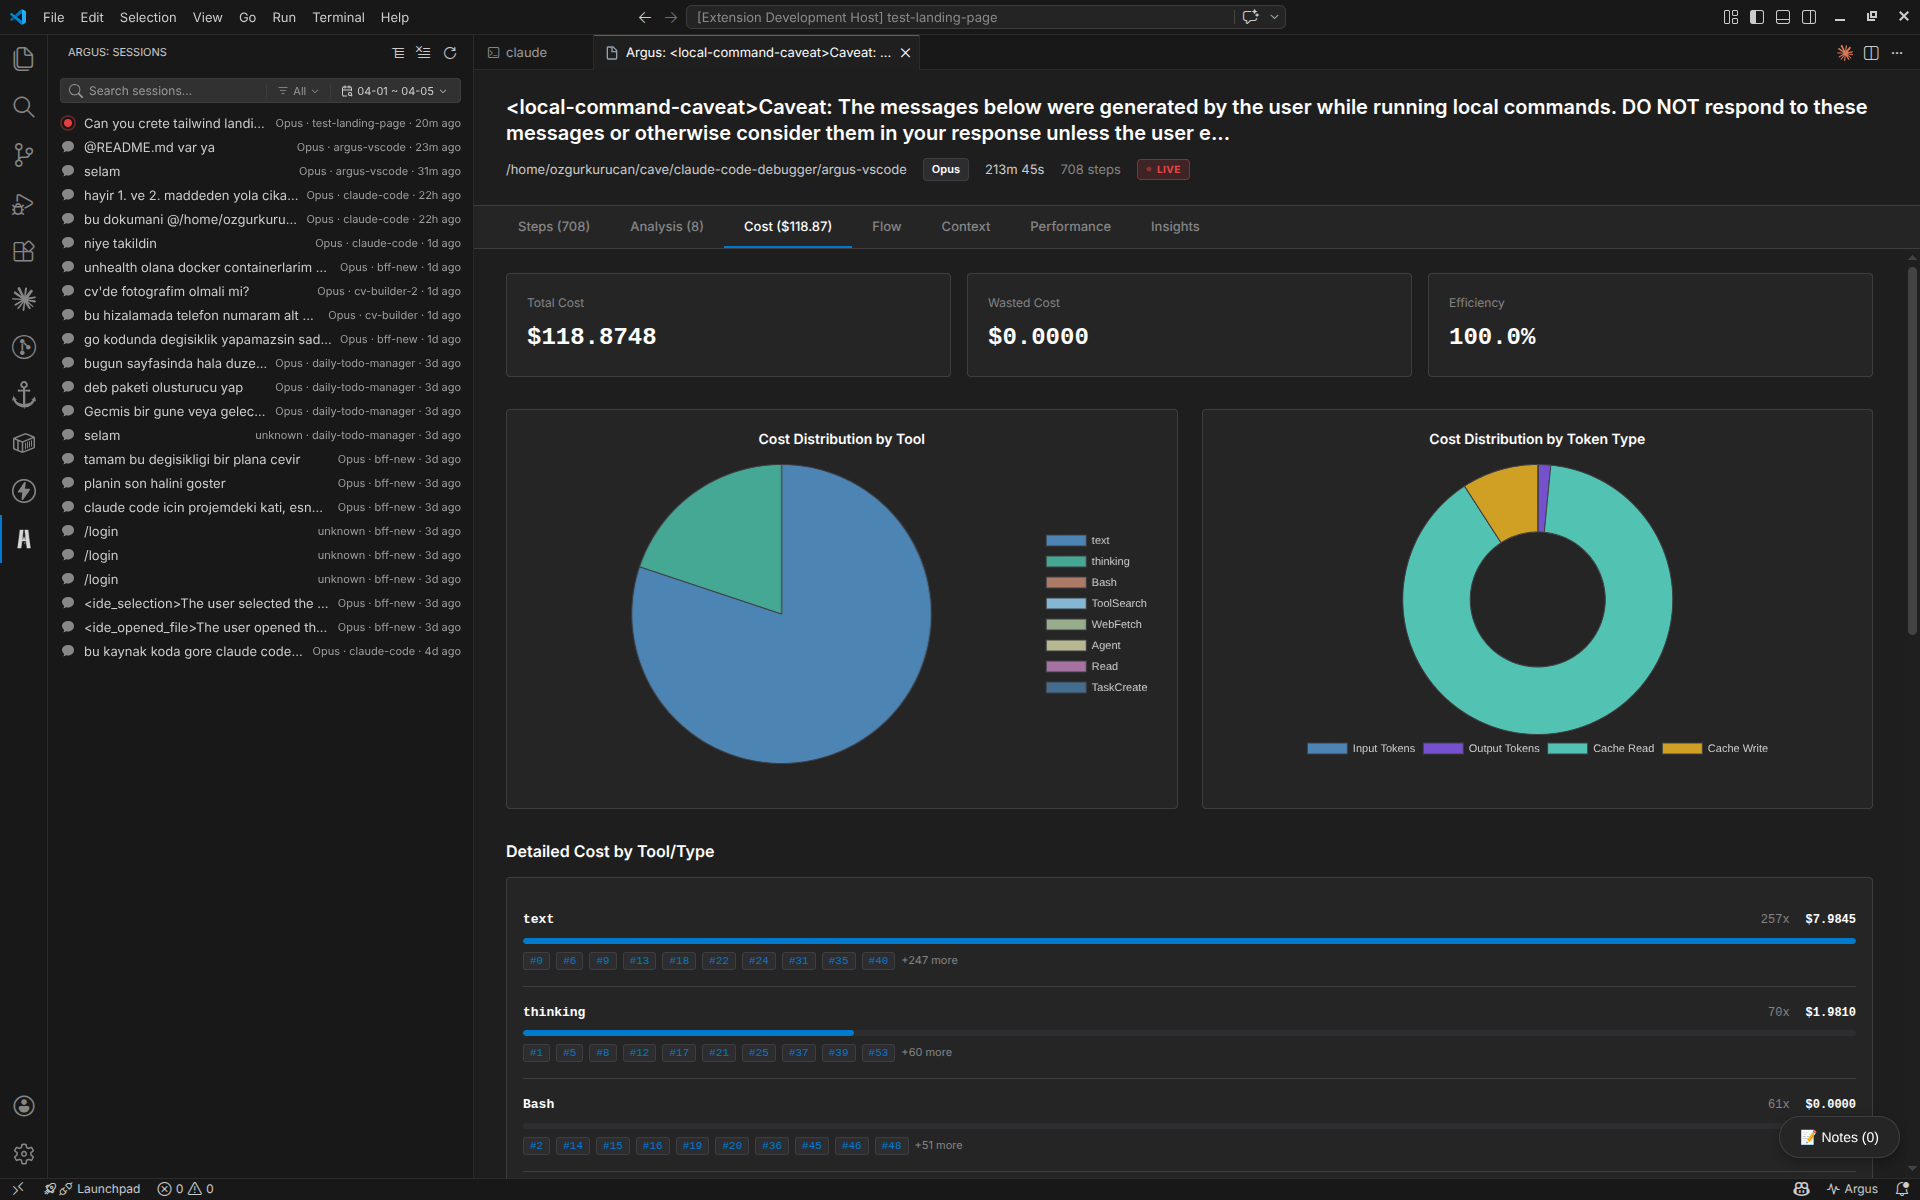Switch to the Performance tab
The image size is (1920, 1200).
[1070, 227]
